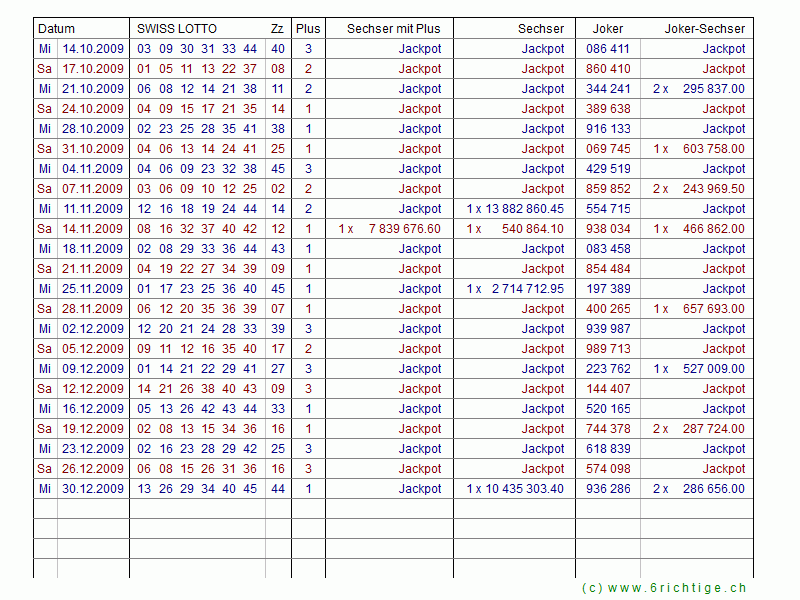Click the SWISS LOTTO column header
Image resolution: width=800 pixels, height=600 pixels.
click(177, 29)
